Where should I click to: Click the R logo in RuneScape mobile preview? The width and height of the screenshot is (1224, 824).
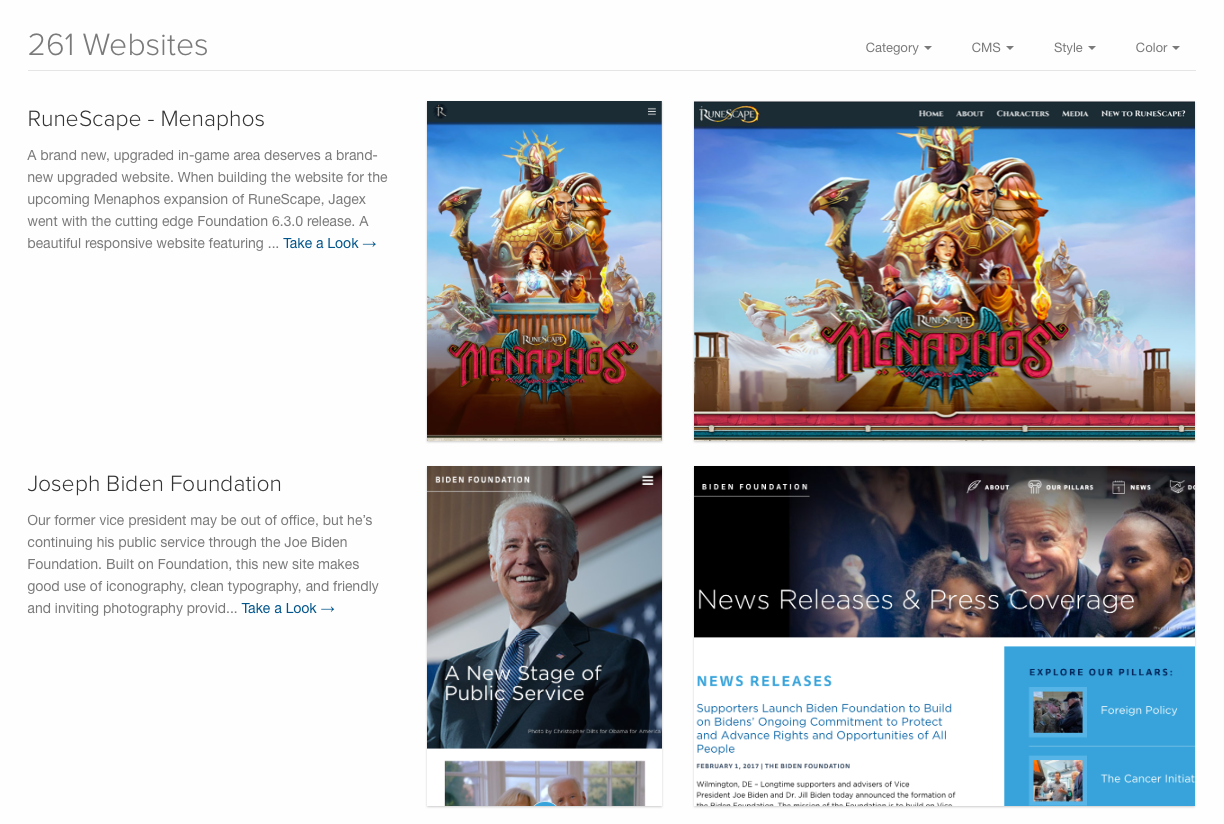[441, 112]
